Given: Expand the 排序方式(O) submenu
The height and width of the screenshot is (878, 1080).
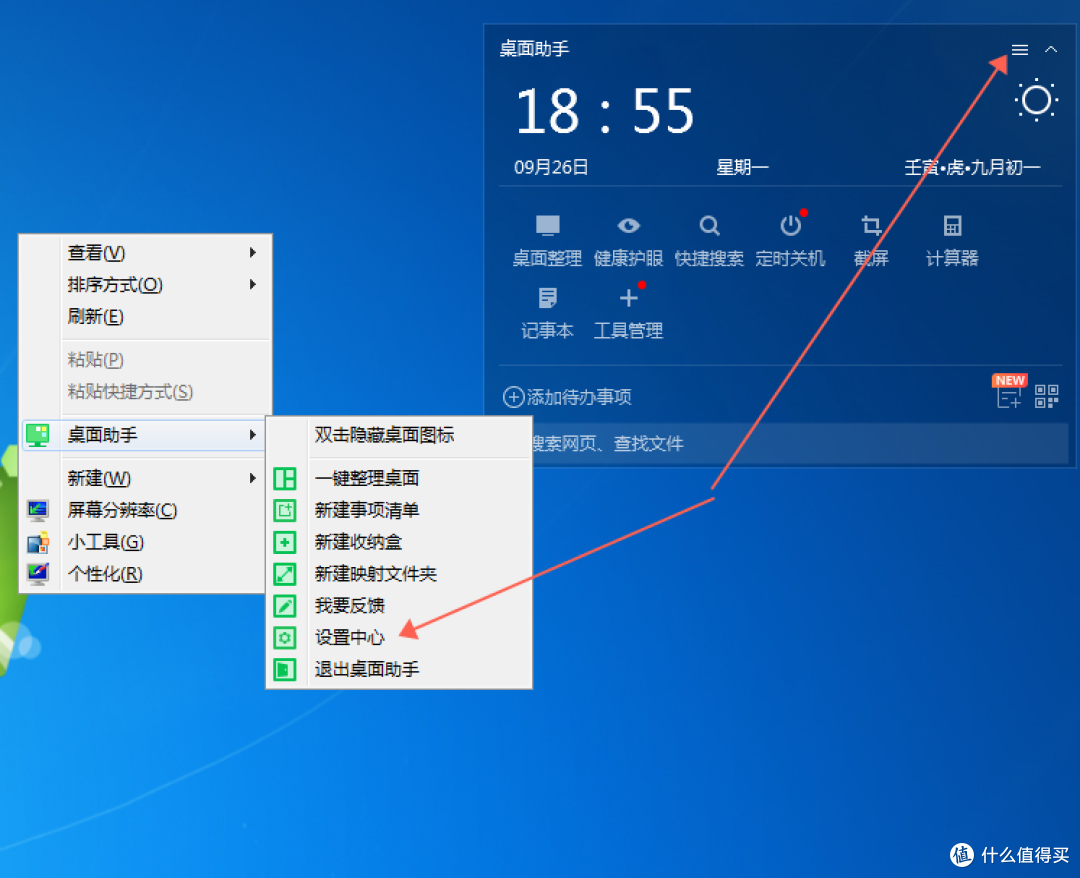Looking at the screenshot, I should [x=146, y=284].
